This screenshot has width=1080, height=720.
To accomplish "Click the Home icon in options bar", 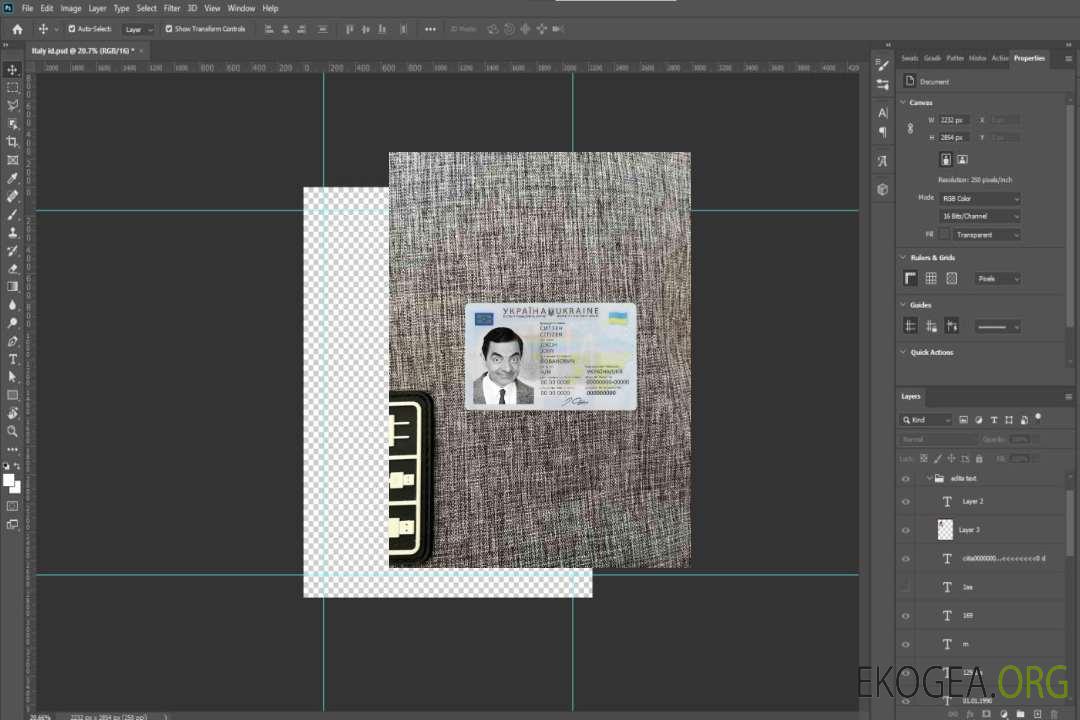I will (x=17, y=29).
